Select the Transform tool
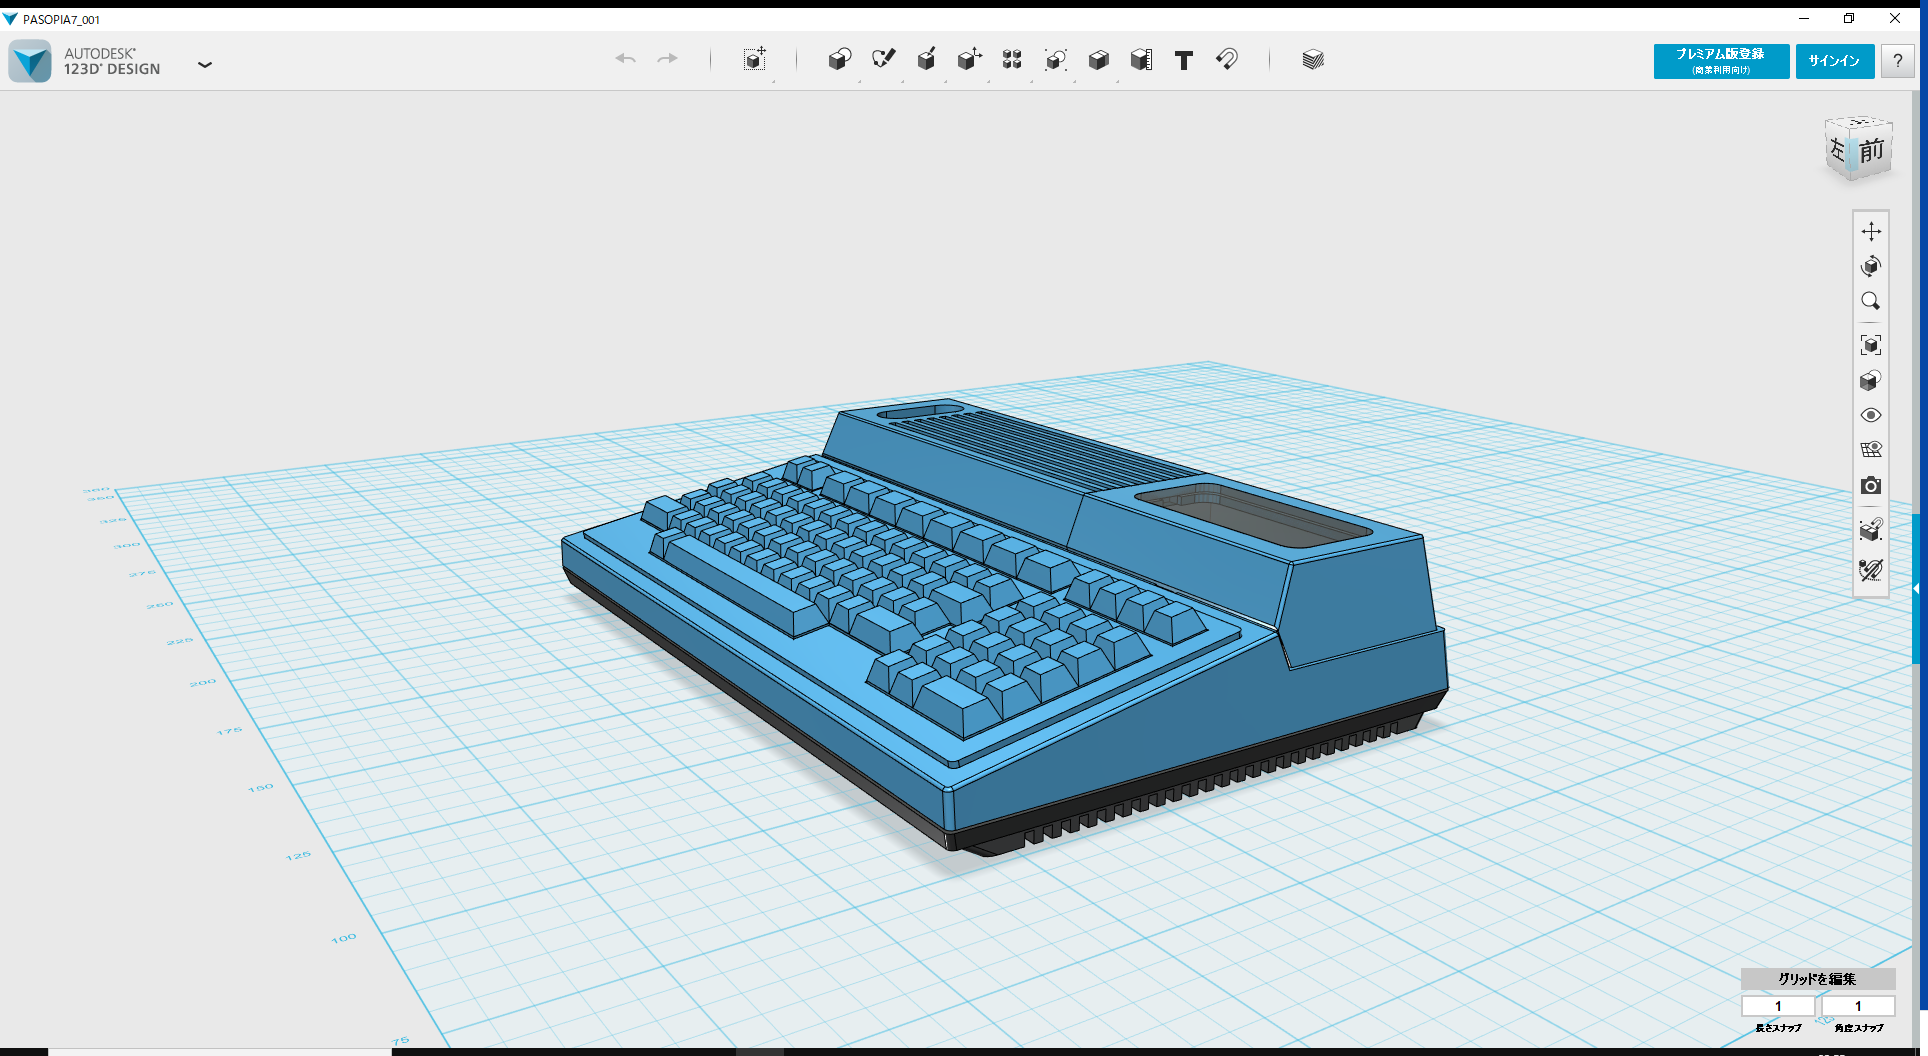The height and width of the screenshot is (1056, 1928). pos(756,60)
